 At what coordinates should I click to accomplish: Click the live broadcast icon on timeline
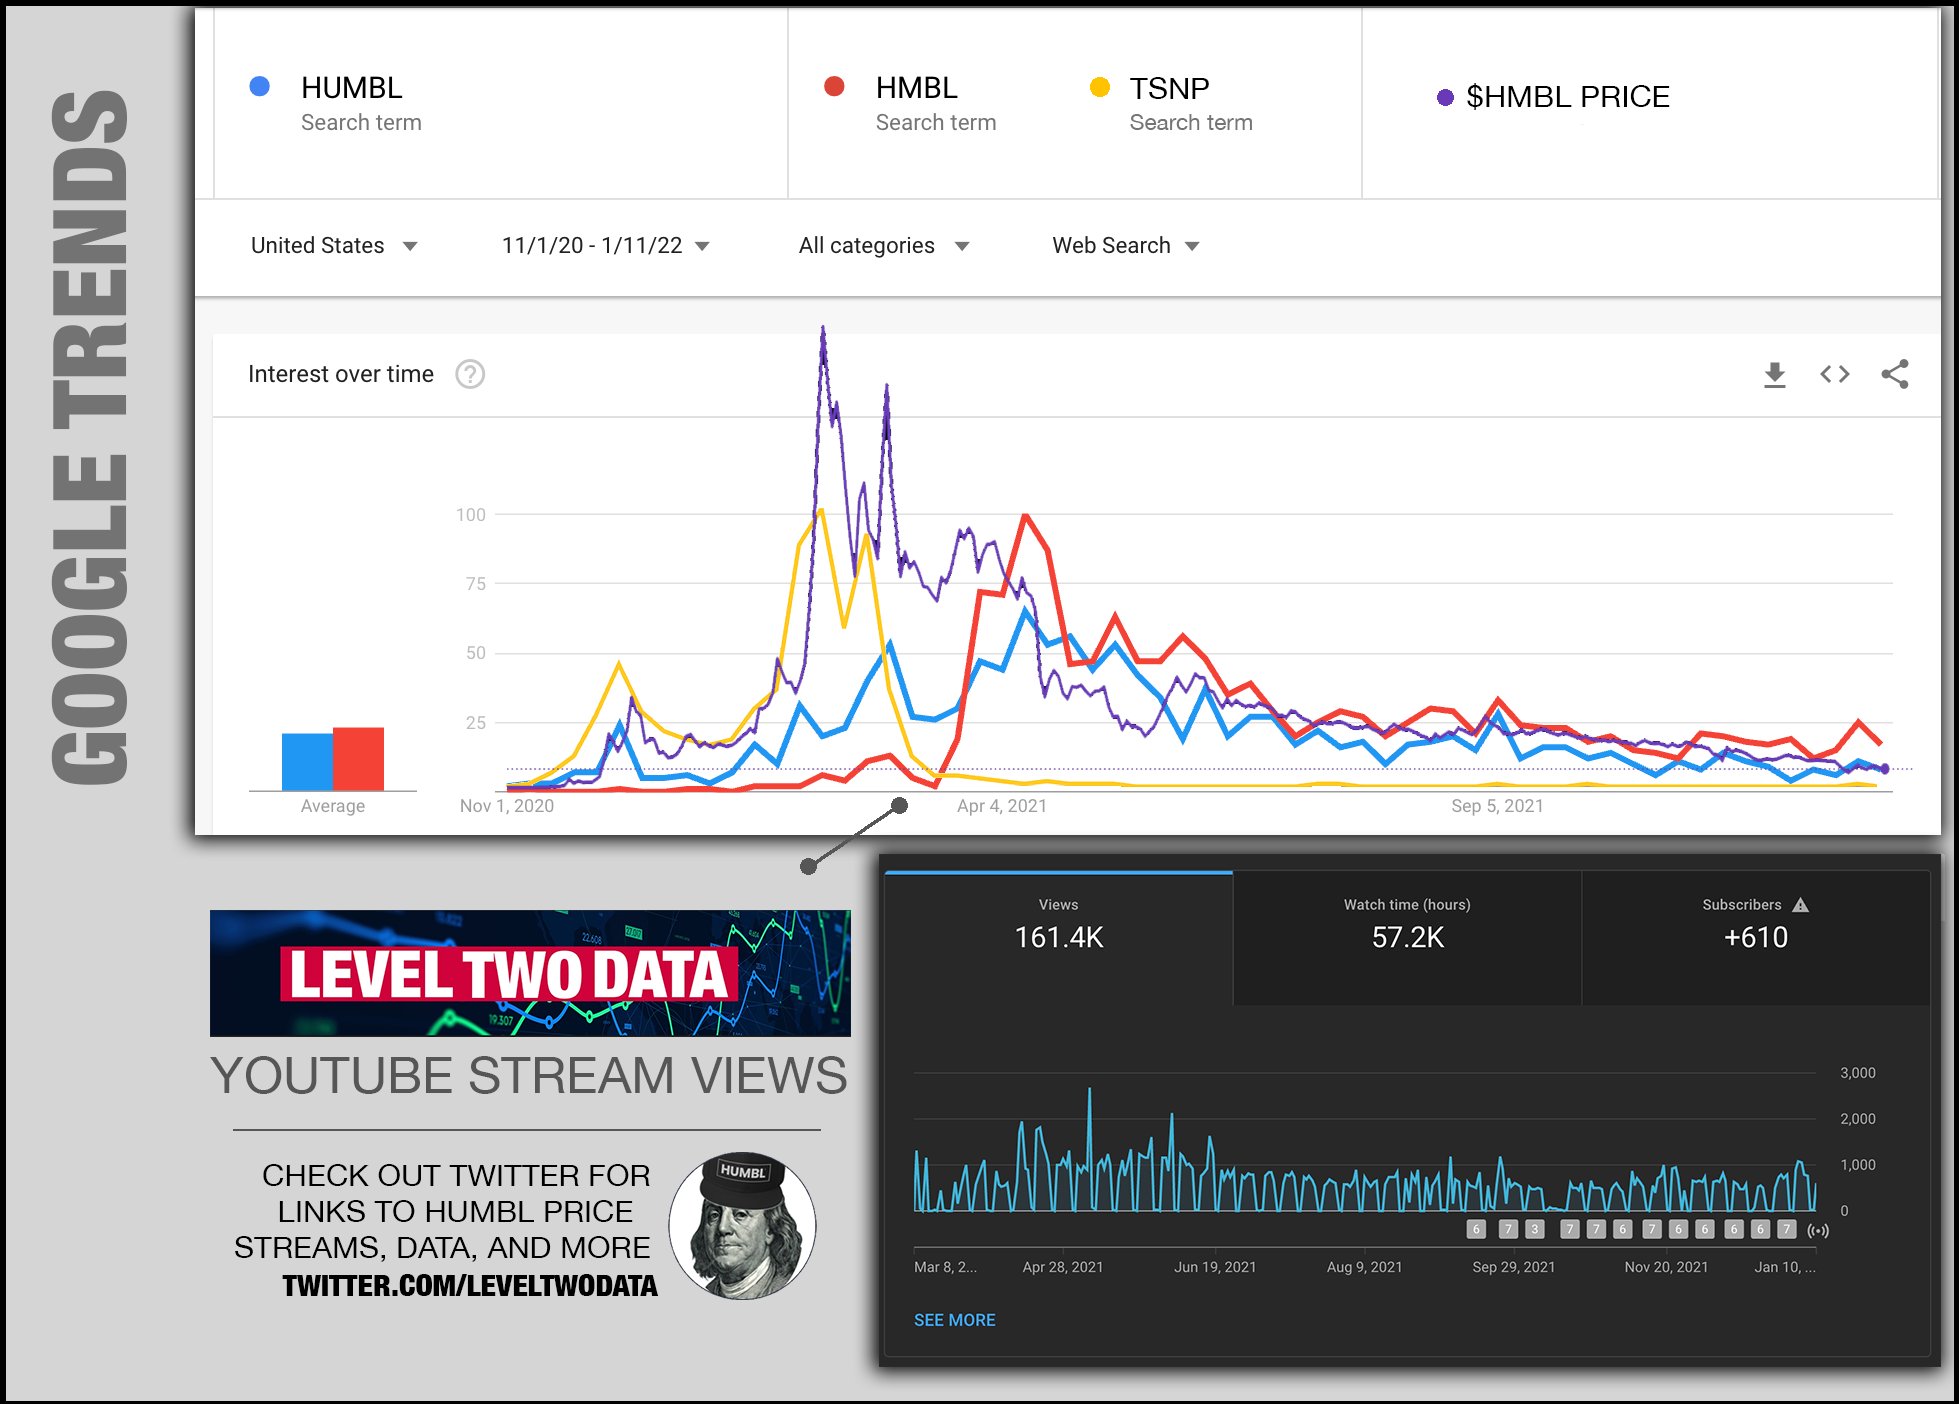(1817, 1230)
